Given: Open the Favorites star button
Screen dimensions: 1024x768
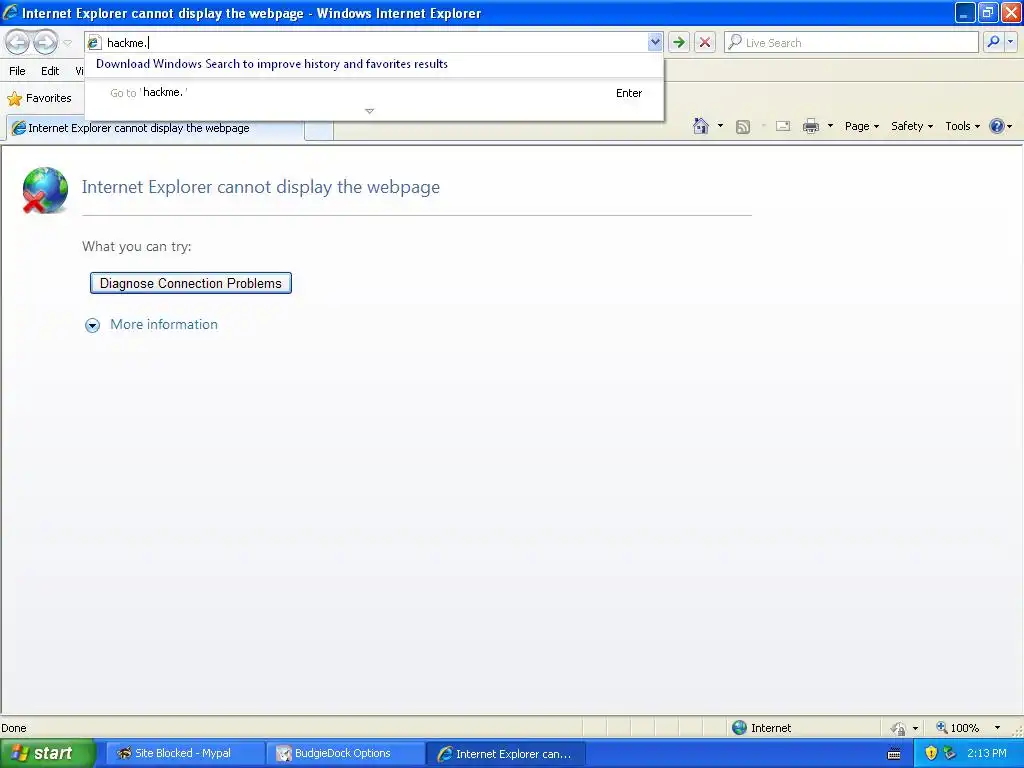Looking at the screenshot, I should pyautogui.click(x=39, y=98).
